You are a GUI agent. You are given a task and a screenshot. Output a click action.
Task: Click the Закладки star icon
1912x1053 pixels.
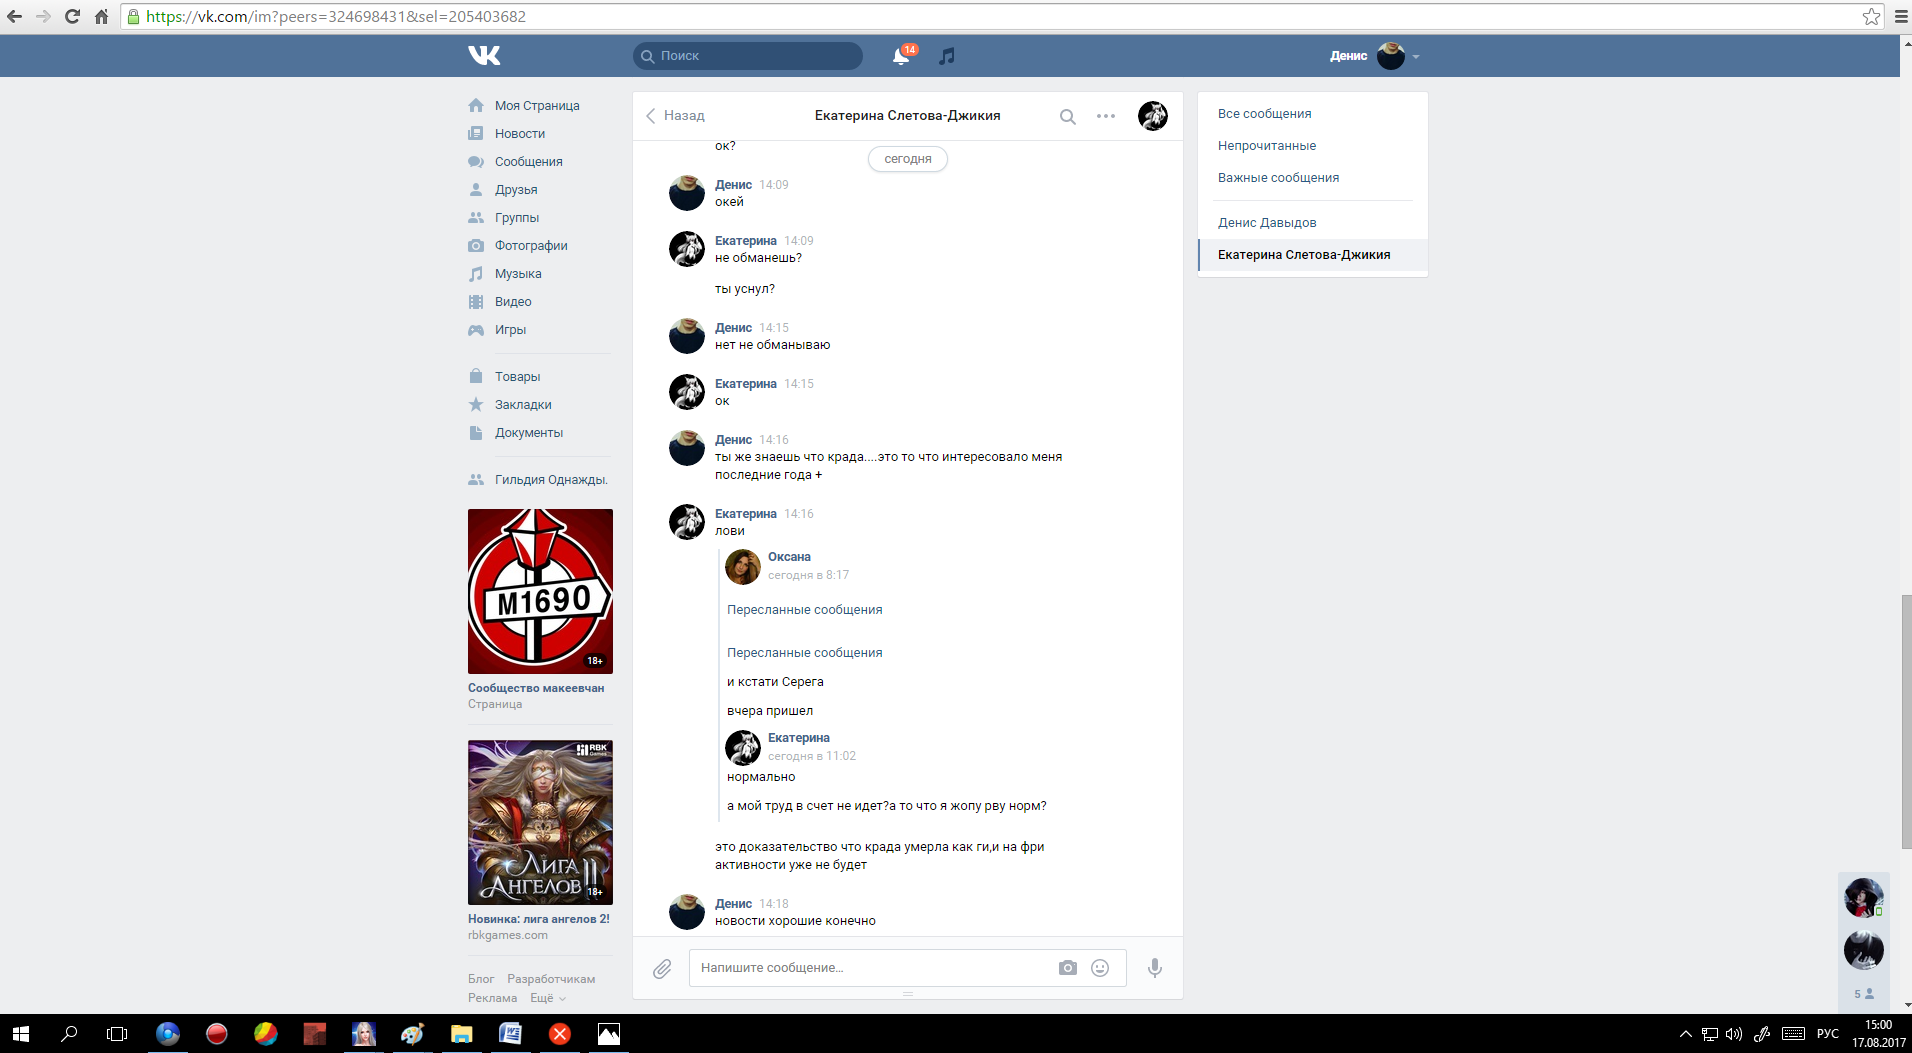click(476, 405)
